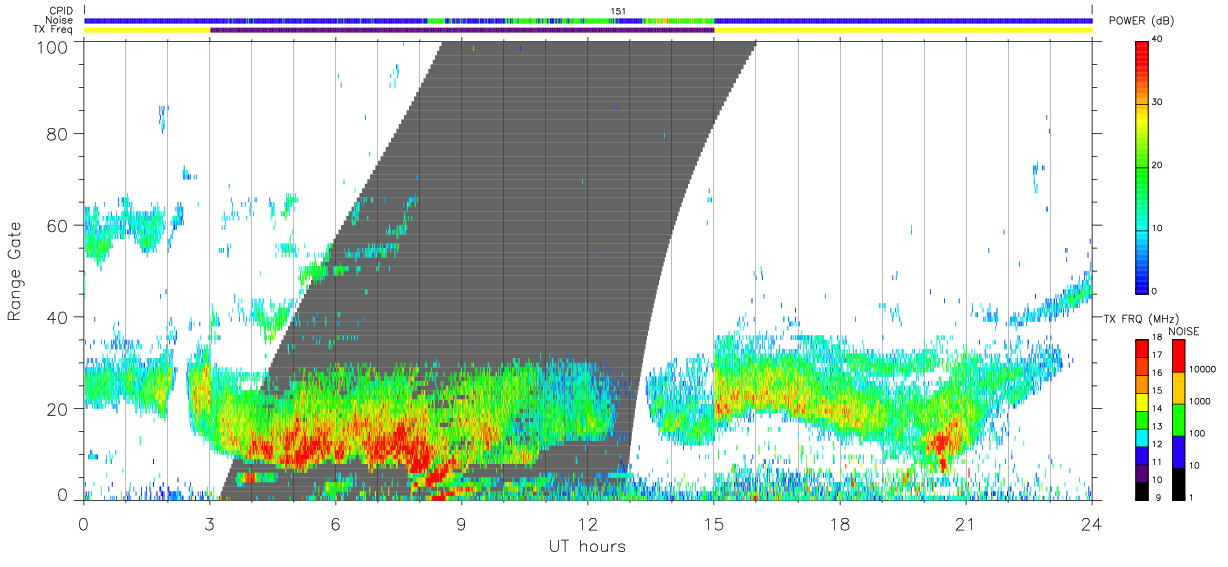The image size is (1228, 567).
Task: Click the red high-power echo near 20 UT
Action: (942, 441)
